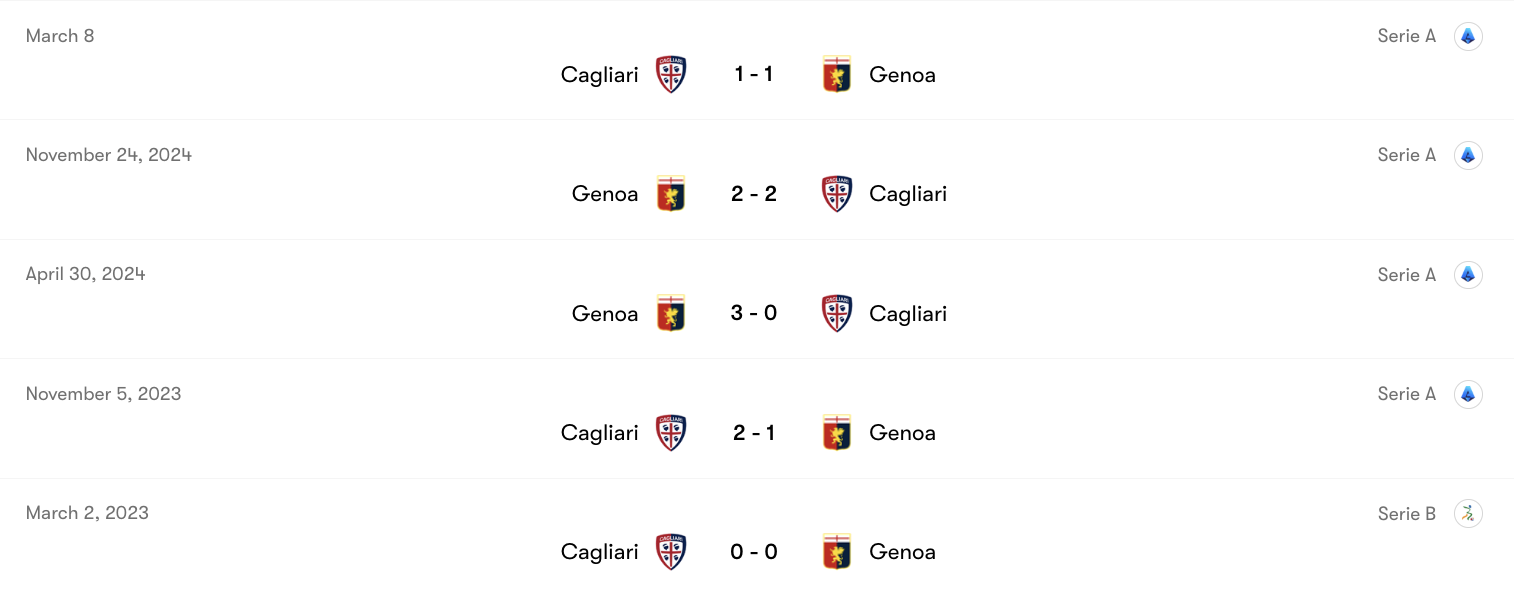Click the 2 - 2 scoreline from November 24
The image size is (1514, 590).
pyautogui.click(x=753, y=193)
